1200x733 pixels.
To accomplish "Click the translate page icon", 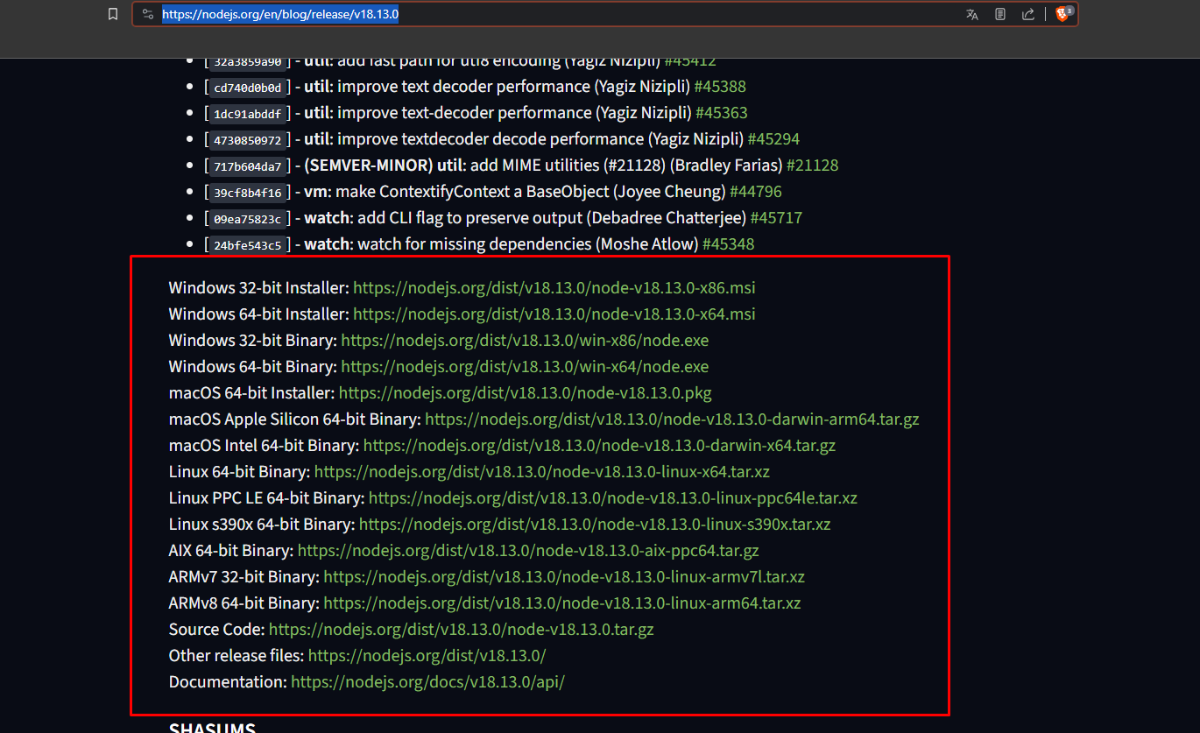I will point(972,14).
